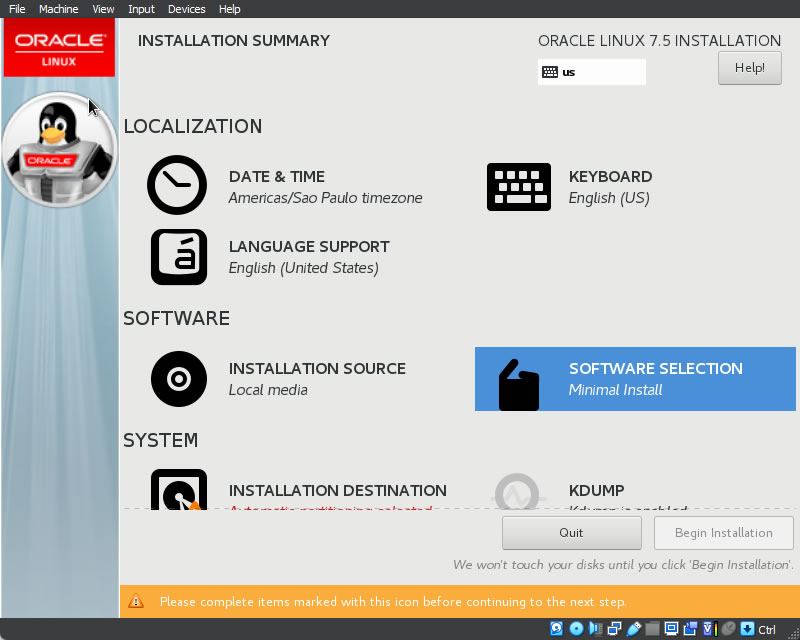Viewport: 800px width, 640px height.
Task: Open the INSTALLATION DESTINATION label
Action: tap(337, 490)
